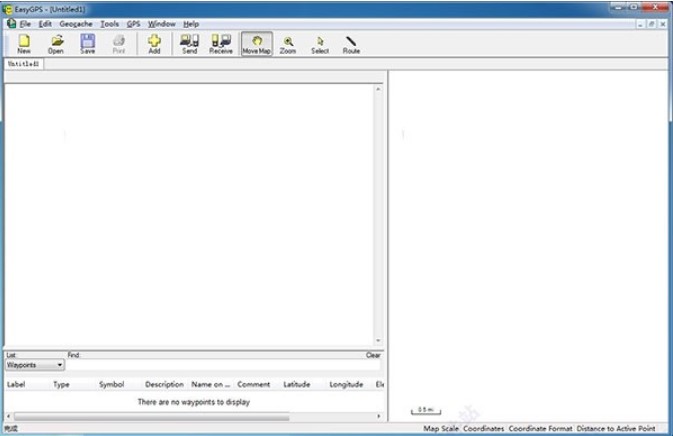Receive data from GPS with Receive icon
The width and height of the screenshot is (673, 436).
pyautogui.click(x=221, y=44)
